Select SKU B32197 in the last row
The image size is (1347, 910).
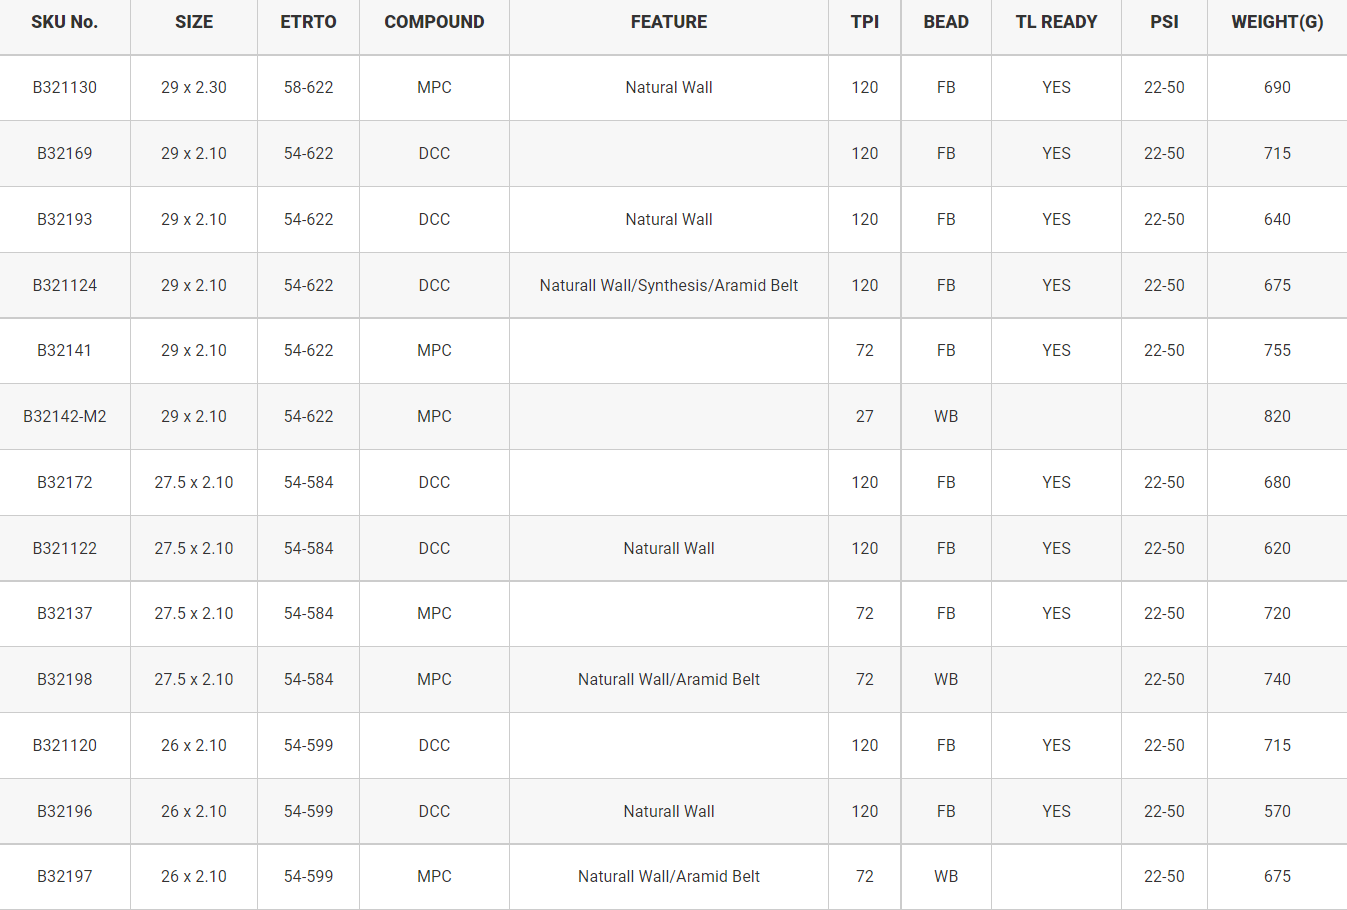65,876
